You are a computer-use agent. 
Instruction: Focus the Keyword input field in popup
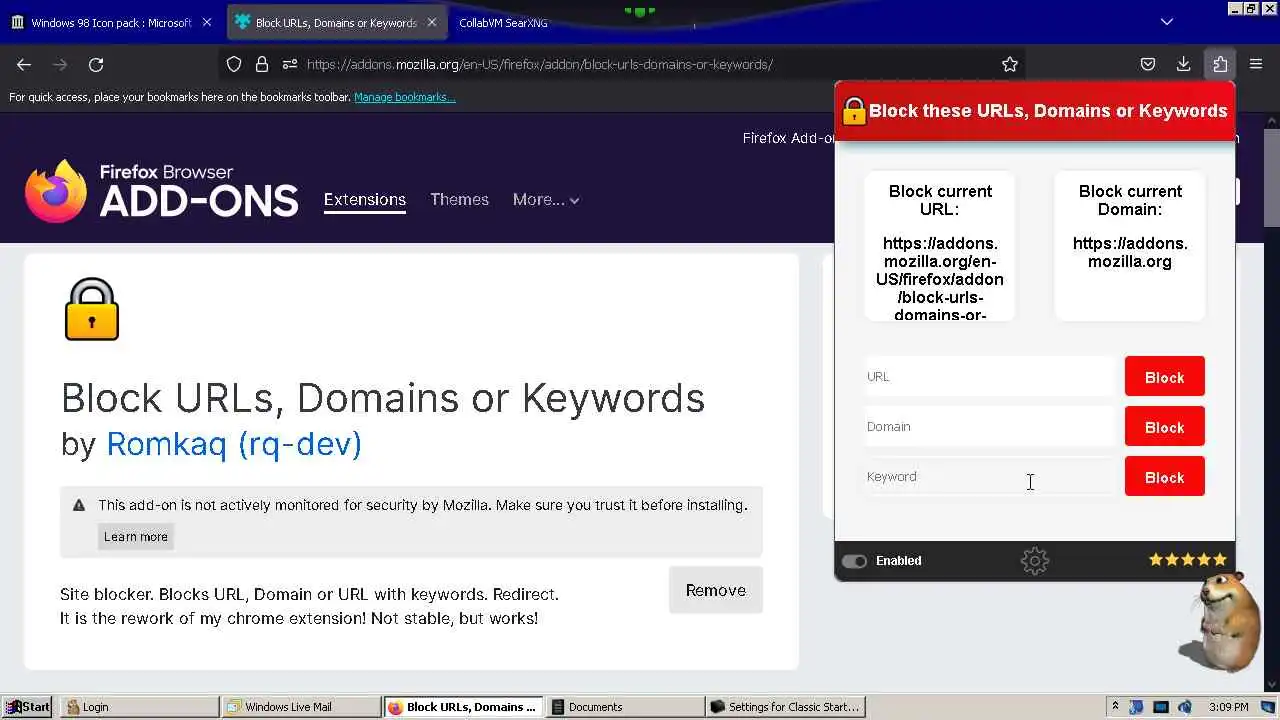pyautogui.click(x=990, y=477)
